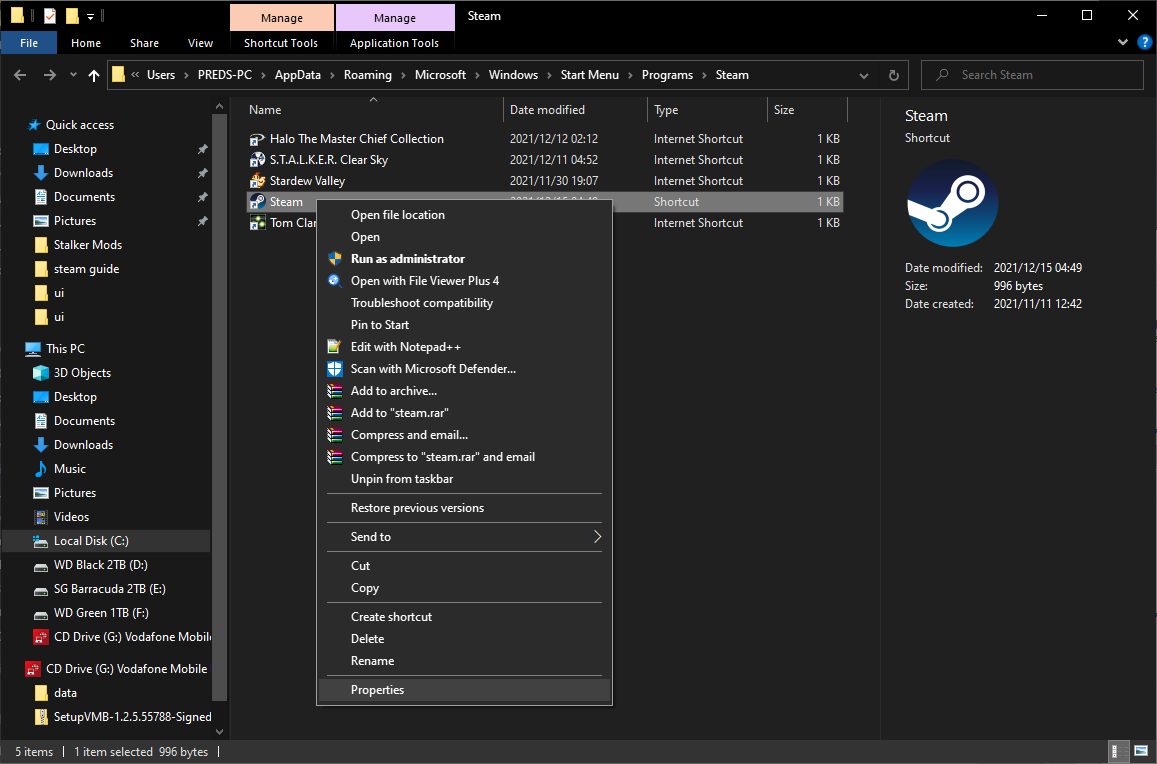Screen dimensions: 1157x764
Task: Sort by Date modified column header
Action: coord(576,110)
